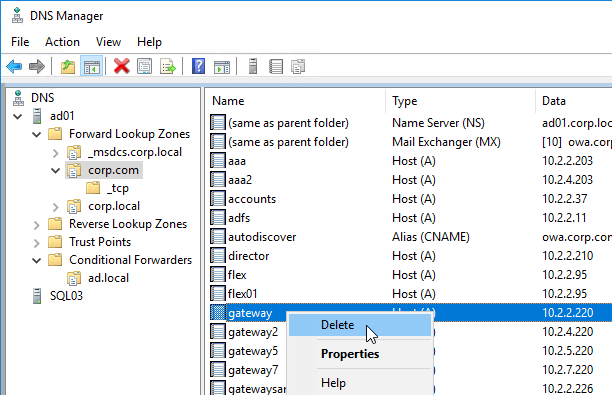The height and width of the screenshot is (395, 612).
Task: Click the record icon beside gateway2
Action: point(218,332)
